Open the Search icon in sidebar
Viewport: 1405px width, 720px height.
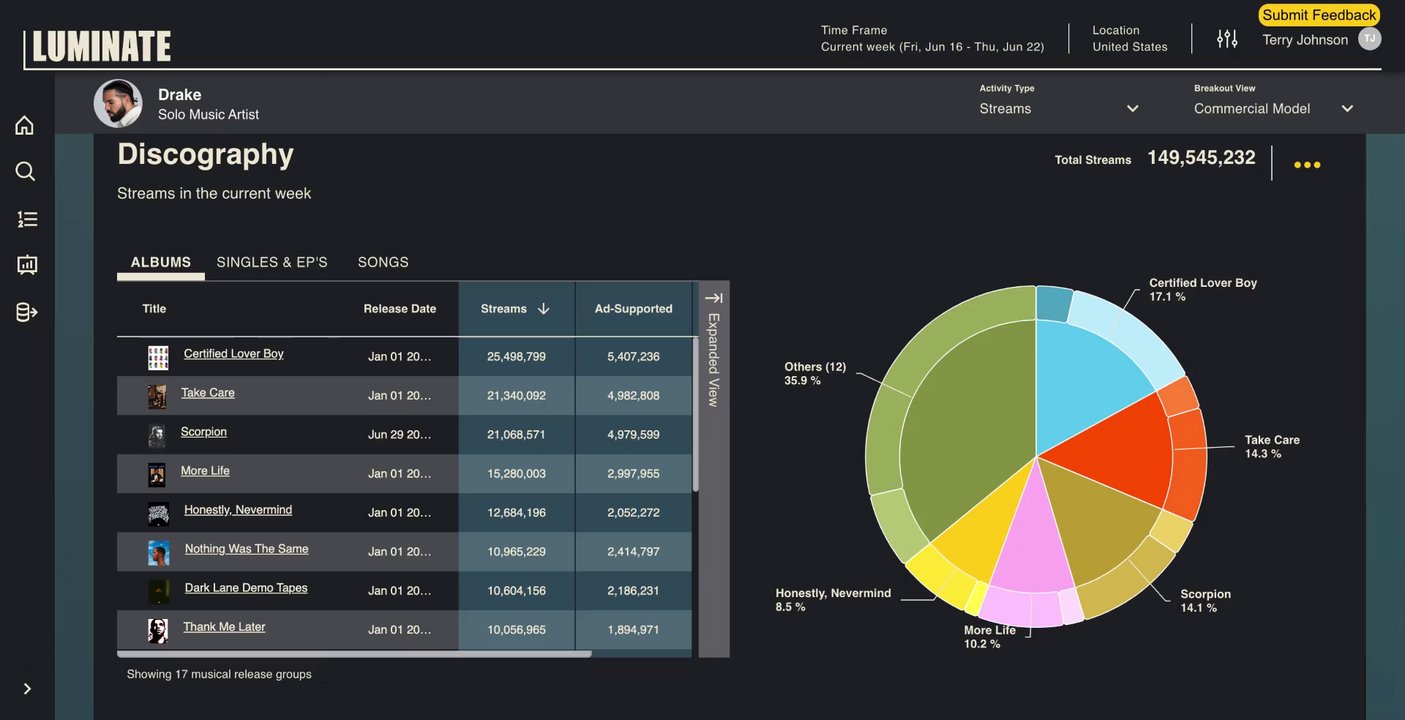click(x=25, y=171)
